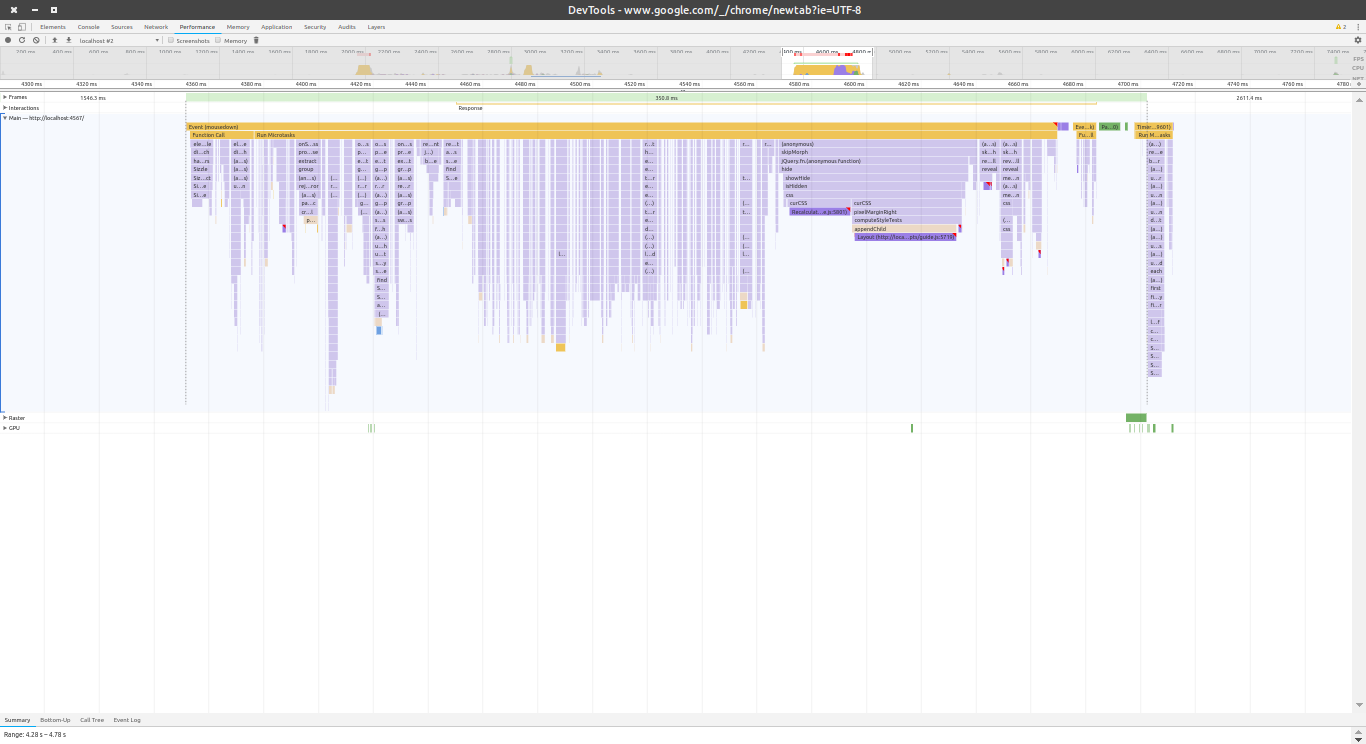This screenshot has width=1366, height=744.
Task: Open the localhost #2 recording dropdown
Action: 119,40
